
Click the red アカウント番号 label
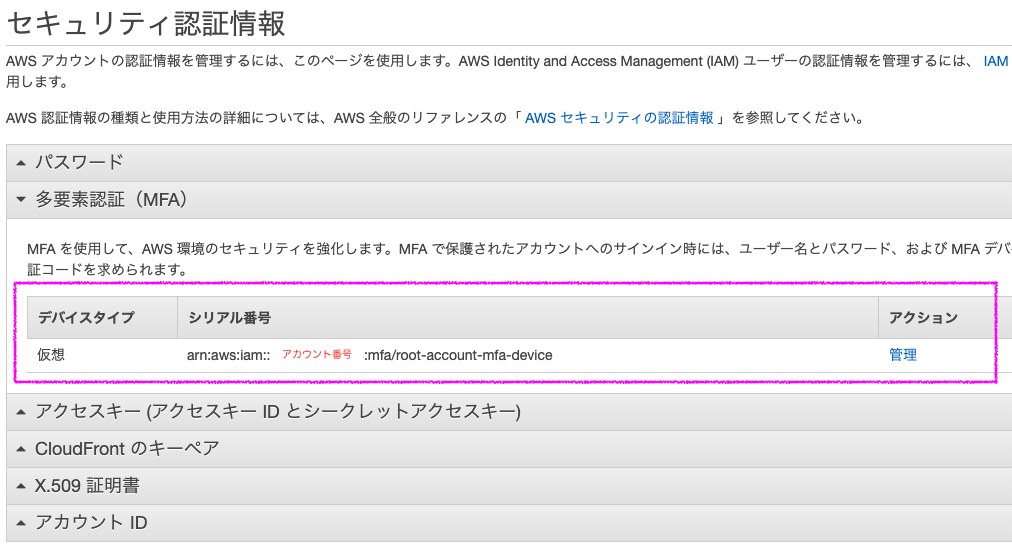tap(317, 354)
